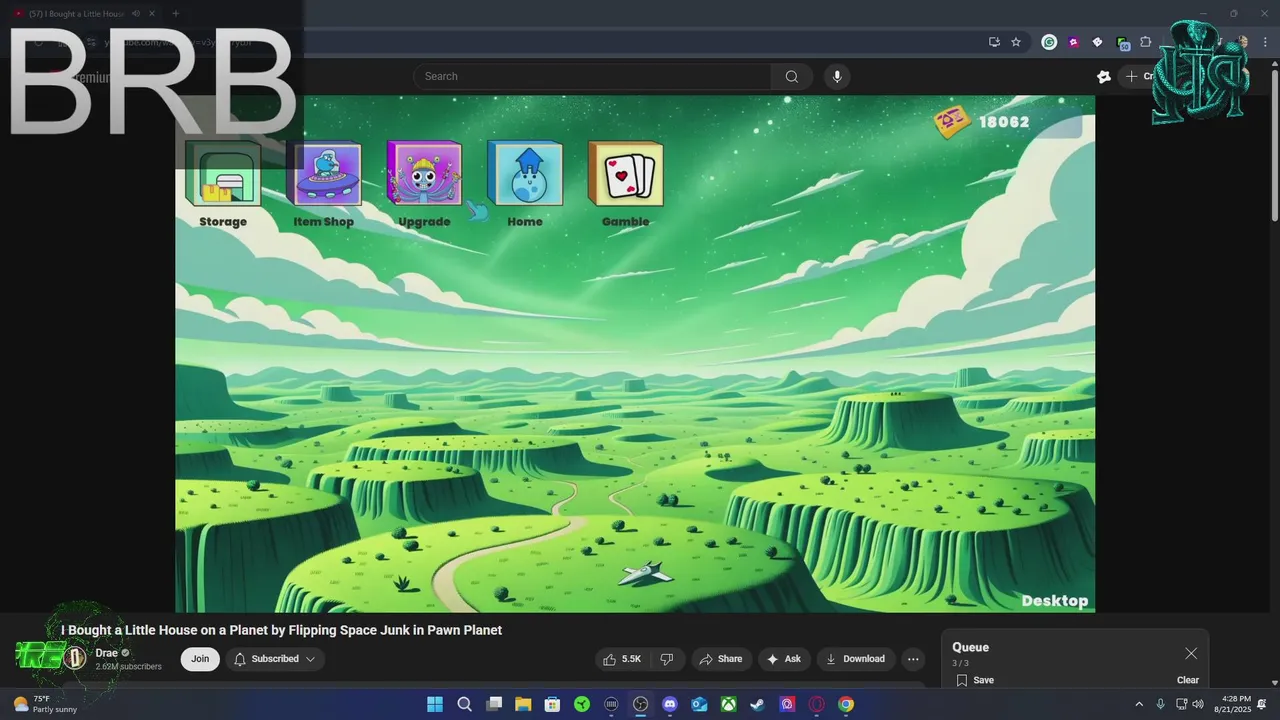Clear the queue
The height and width of the screenshot is (720, 1280).
[1188, 680]
